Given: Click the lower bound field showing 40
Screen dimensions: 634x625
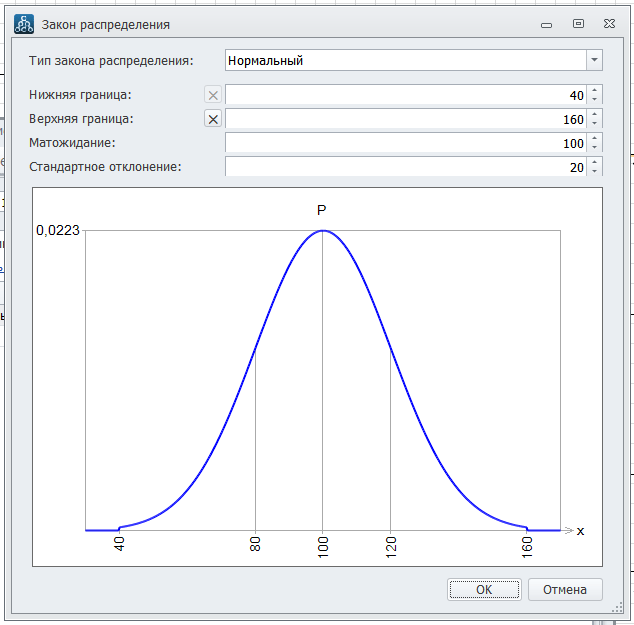Looking at the screenshot, I should [405, 95].
